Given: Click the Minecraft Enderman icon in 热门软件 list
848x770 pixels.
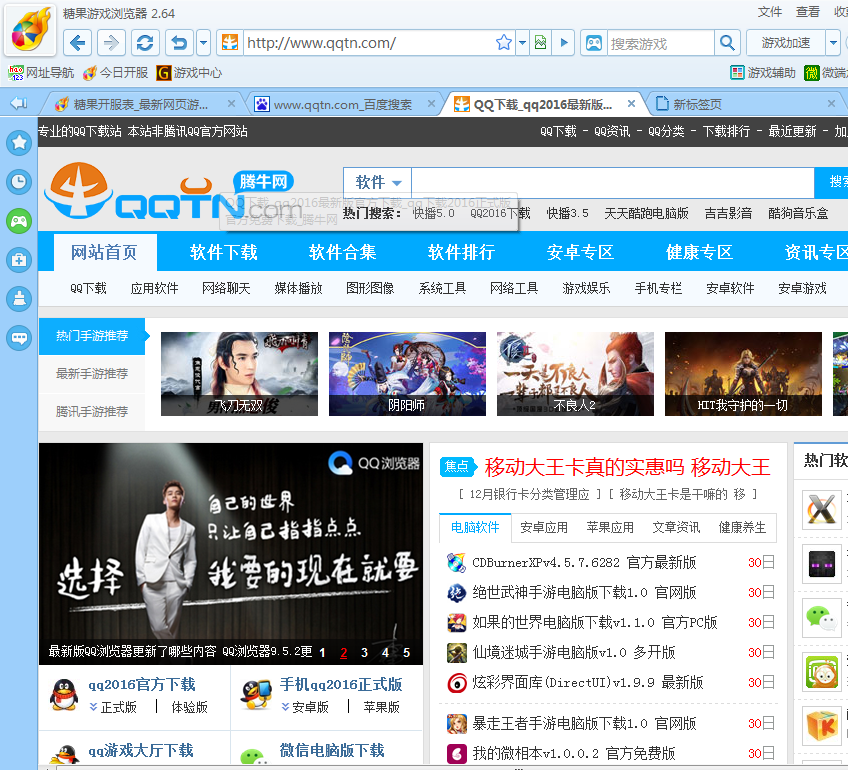Looking at the screenshot, I should tap(821, 564).
